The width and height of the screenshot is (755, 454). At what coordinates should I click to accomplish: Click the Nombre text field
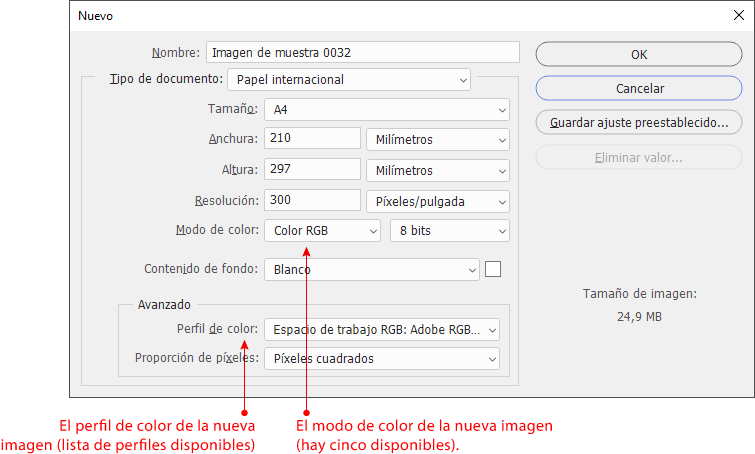pyautogui.click(x=362, y=52)
